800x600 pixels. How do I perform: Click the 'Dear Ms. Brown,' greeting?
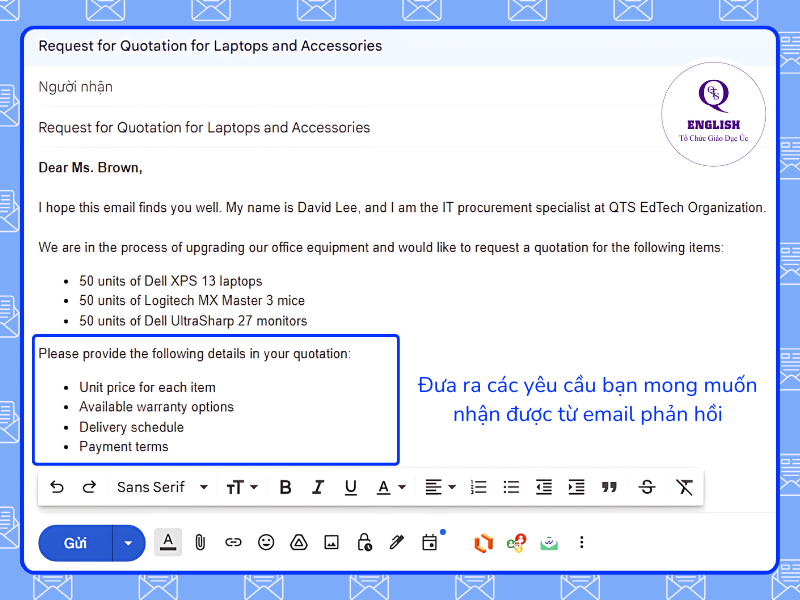click(x=90, y=167)
